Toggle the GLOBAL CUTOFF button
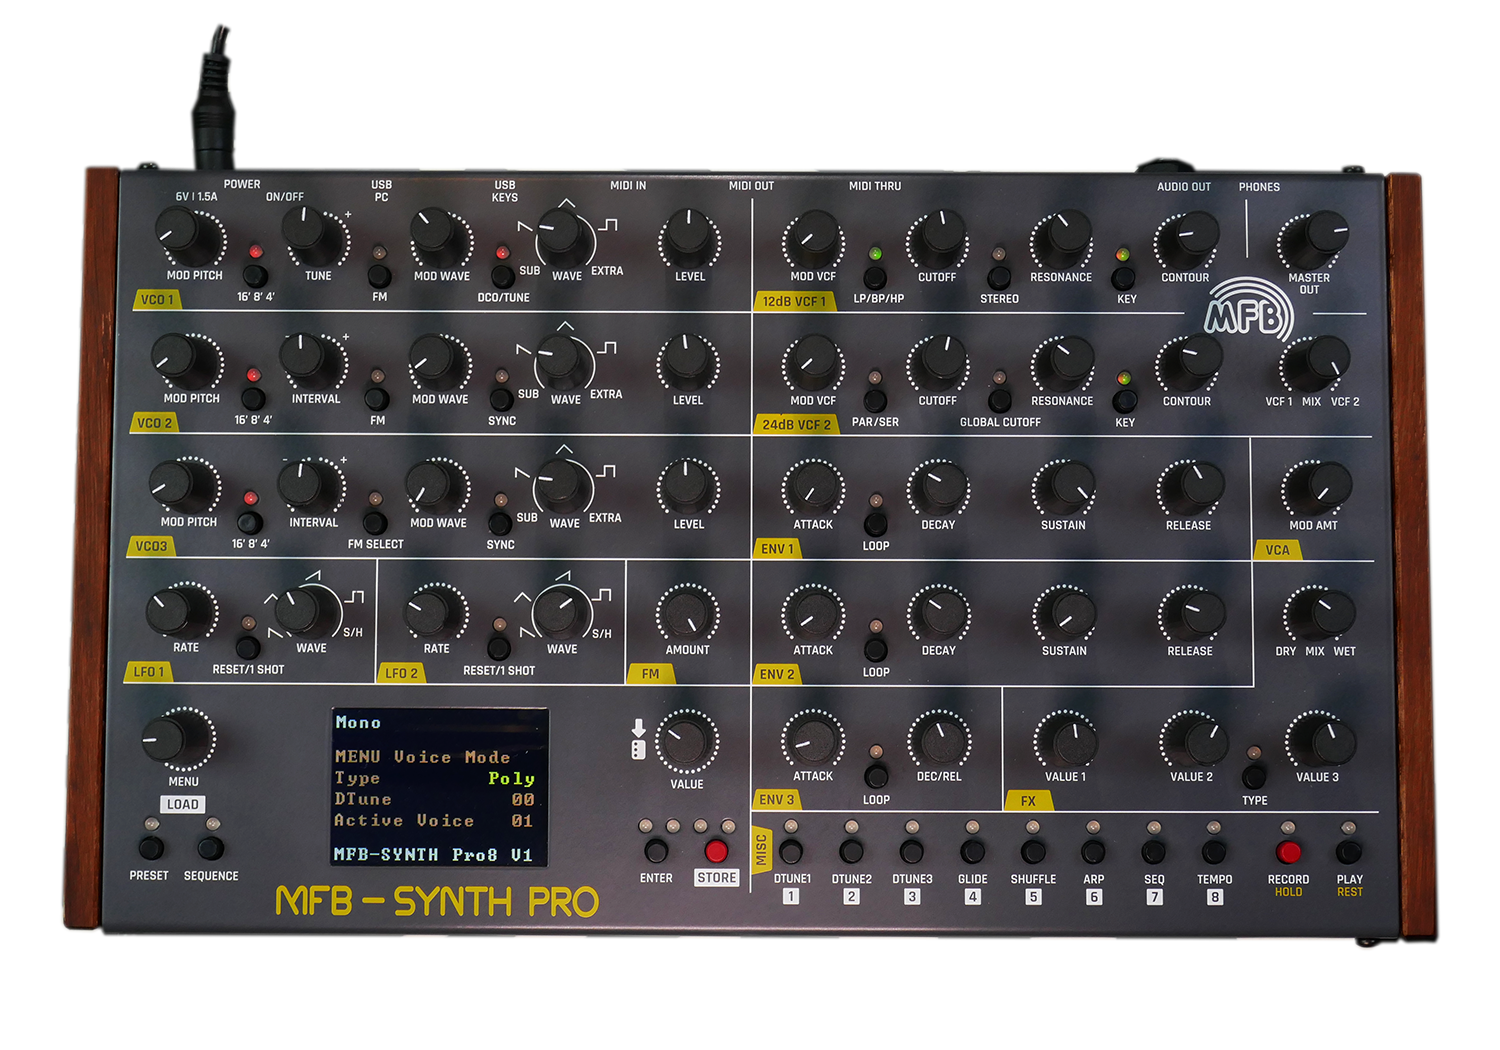 tap(999, 401)
